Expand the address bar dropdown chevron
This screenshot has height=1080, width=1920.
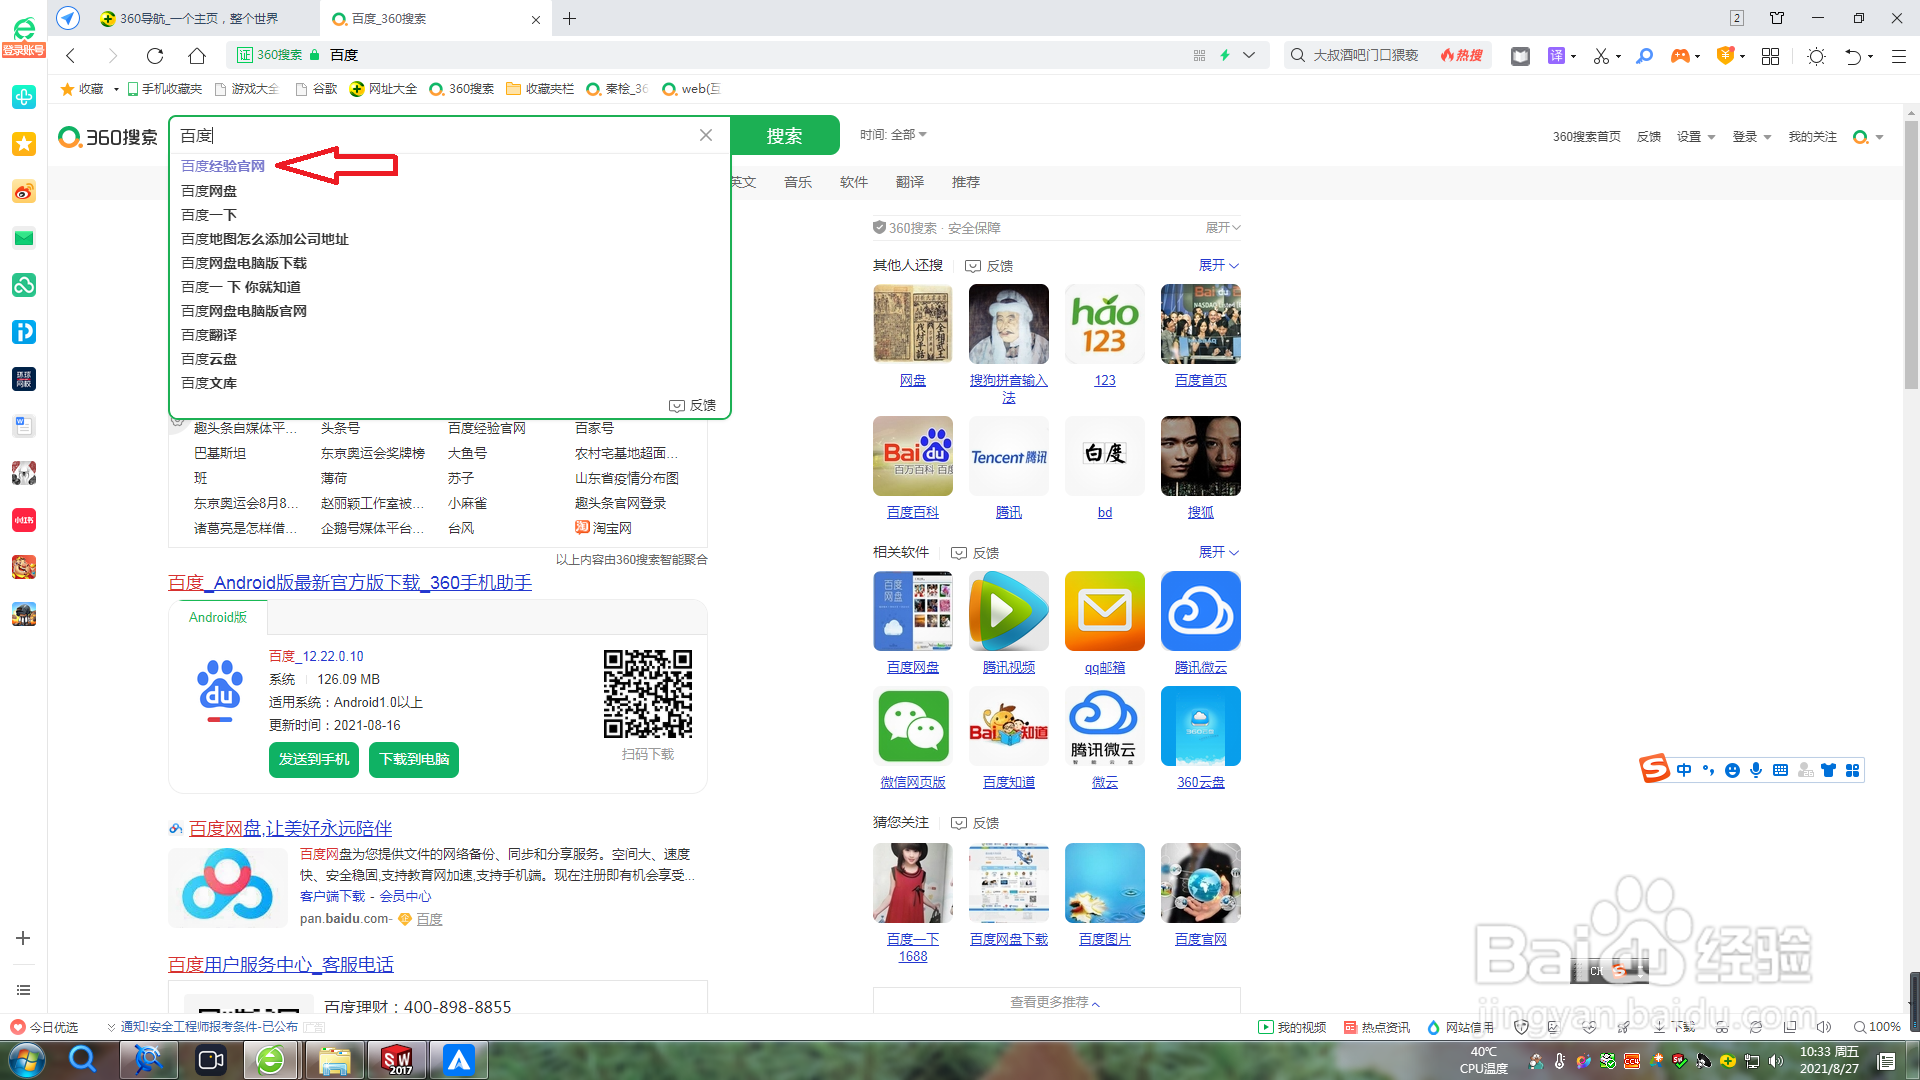1249,55
